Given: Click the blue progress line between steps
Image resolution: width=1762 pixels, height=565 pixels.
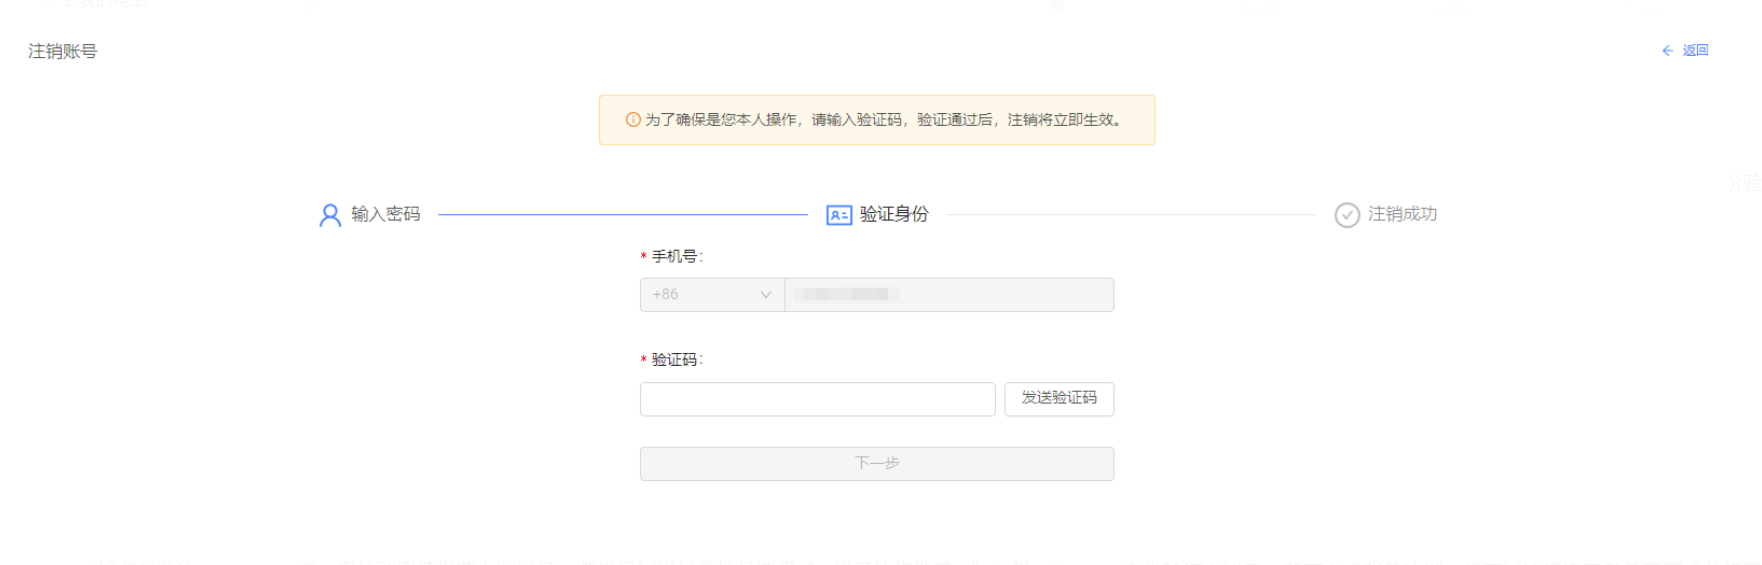Looking at the screenshot, I should 622,215.
